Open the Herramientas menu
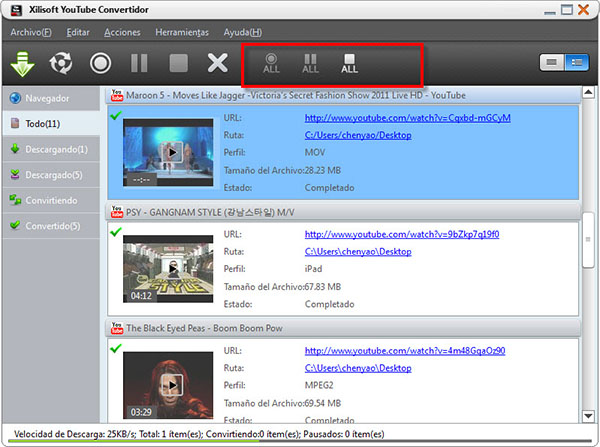 (x=182, y=32)
